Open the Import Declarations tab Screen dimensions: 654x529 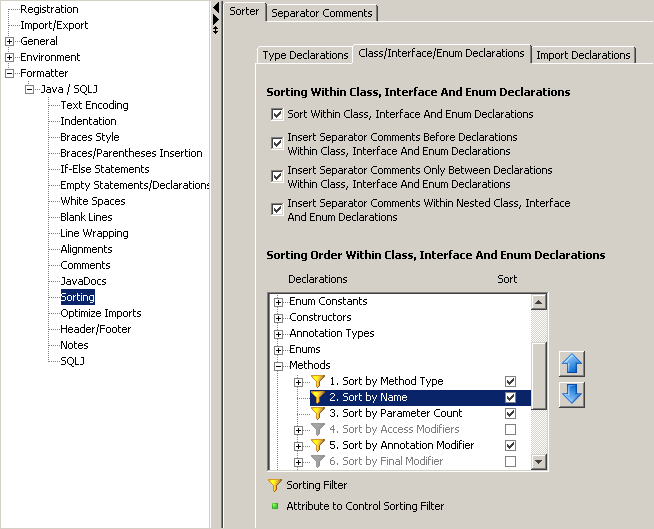tap(584, 55)
